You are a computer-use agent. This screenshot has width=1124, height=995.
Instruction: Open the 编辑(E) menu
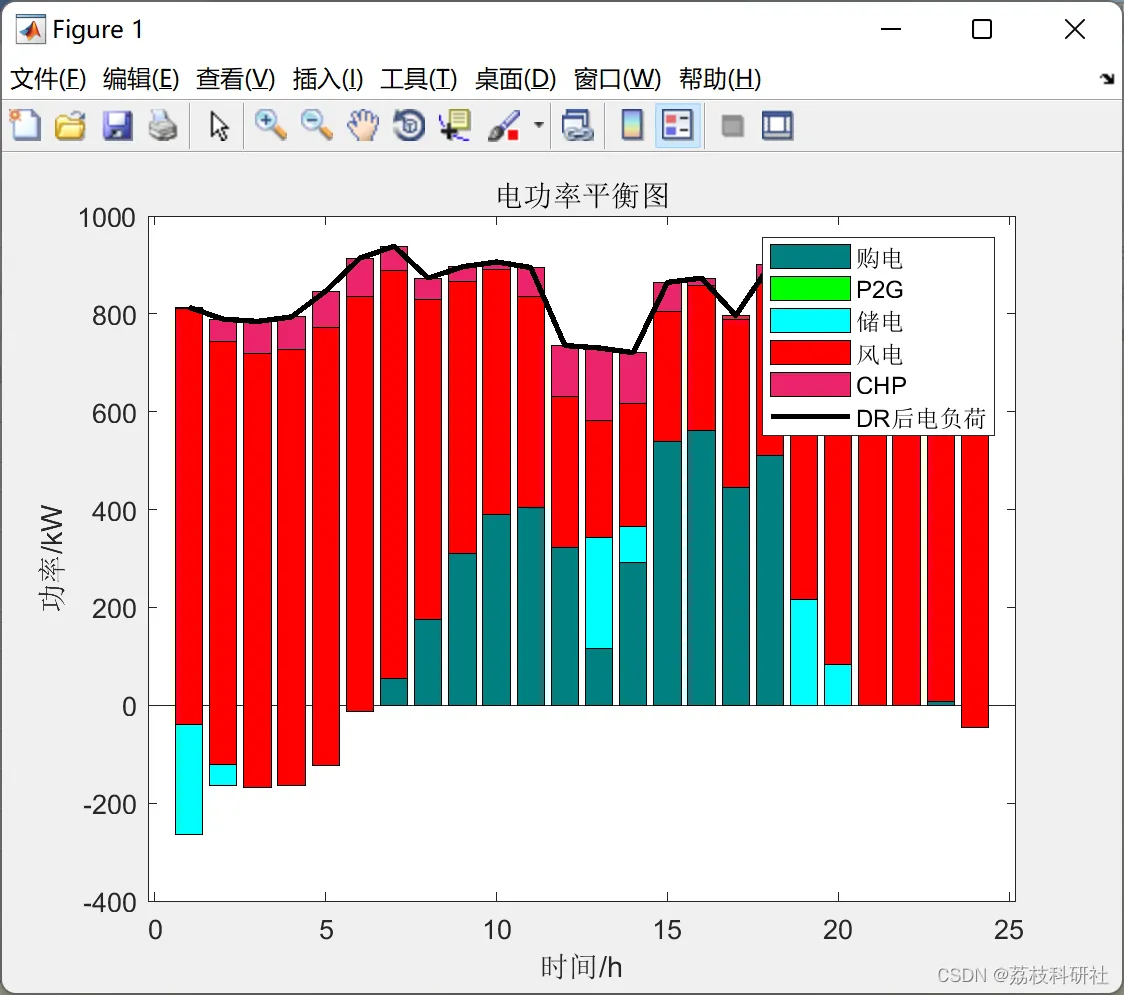pyautogui.click(x=141, y=79)
